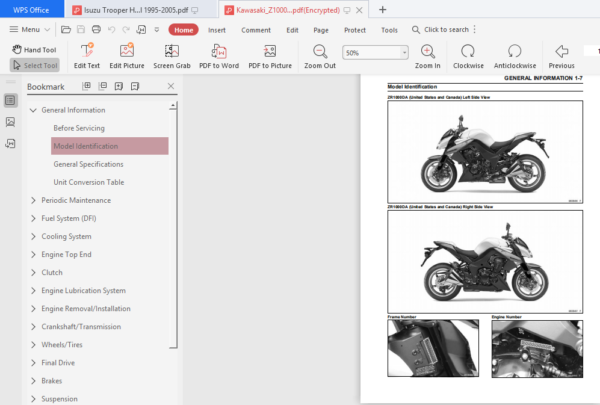
Task: Click the PDF convert icon in quick toolbar
Action: tap(141, 29)
